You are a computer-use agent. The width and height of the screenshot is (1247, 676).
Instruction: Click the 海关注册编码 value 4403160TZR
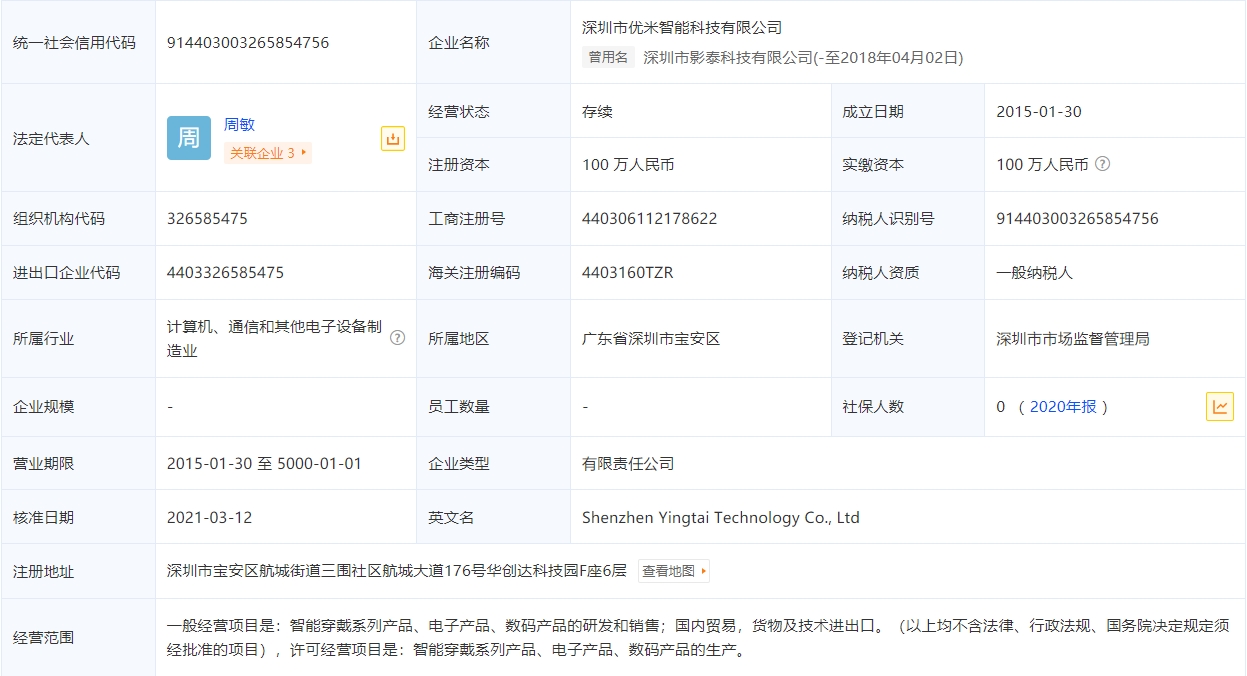point(627,273)
